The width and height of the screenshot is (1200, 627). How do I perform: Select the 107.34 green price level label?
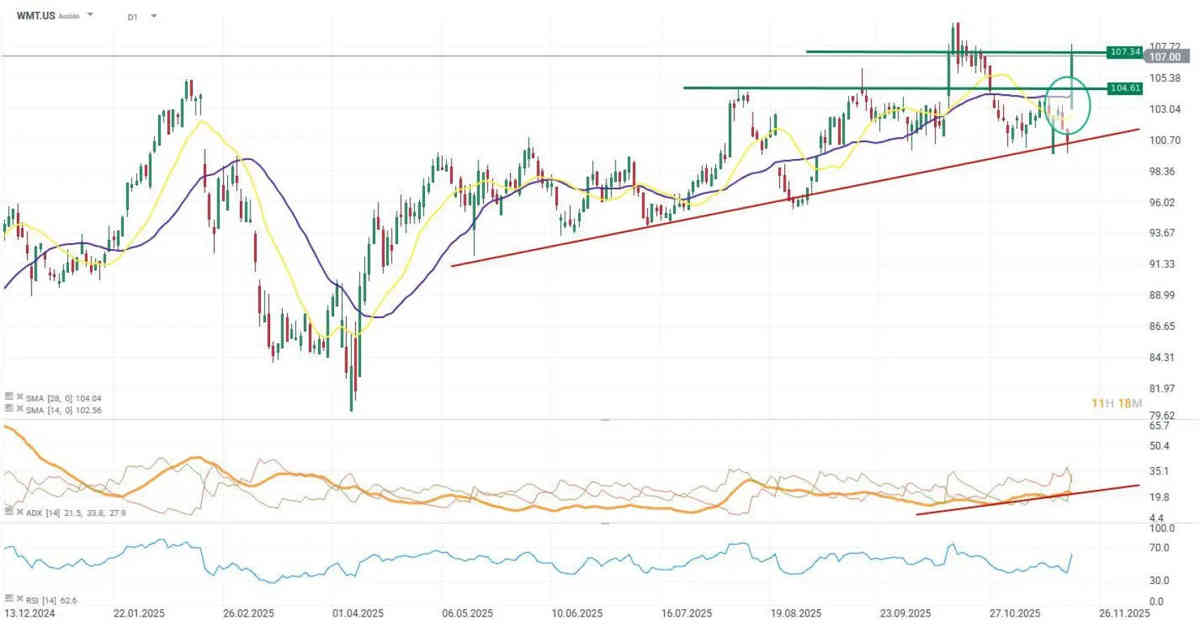click(1125, 51)
